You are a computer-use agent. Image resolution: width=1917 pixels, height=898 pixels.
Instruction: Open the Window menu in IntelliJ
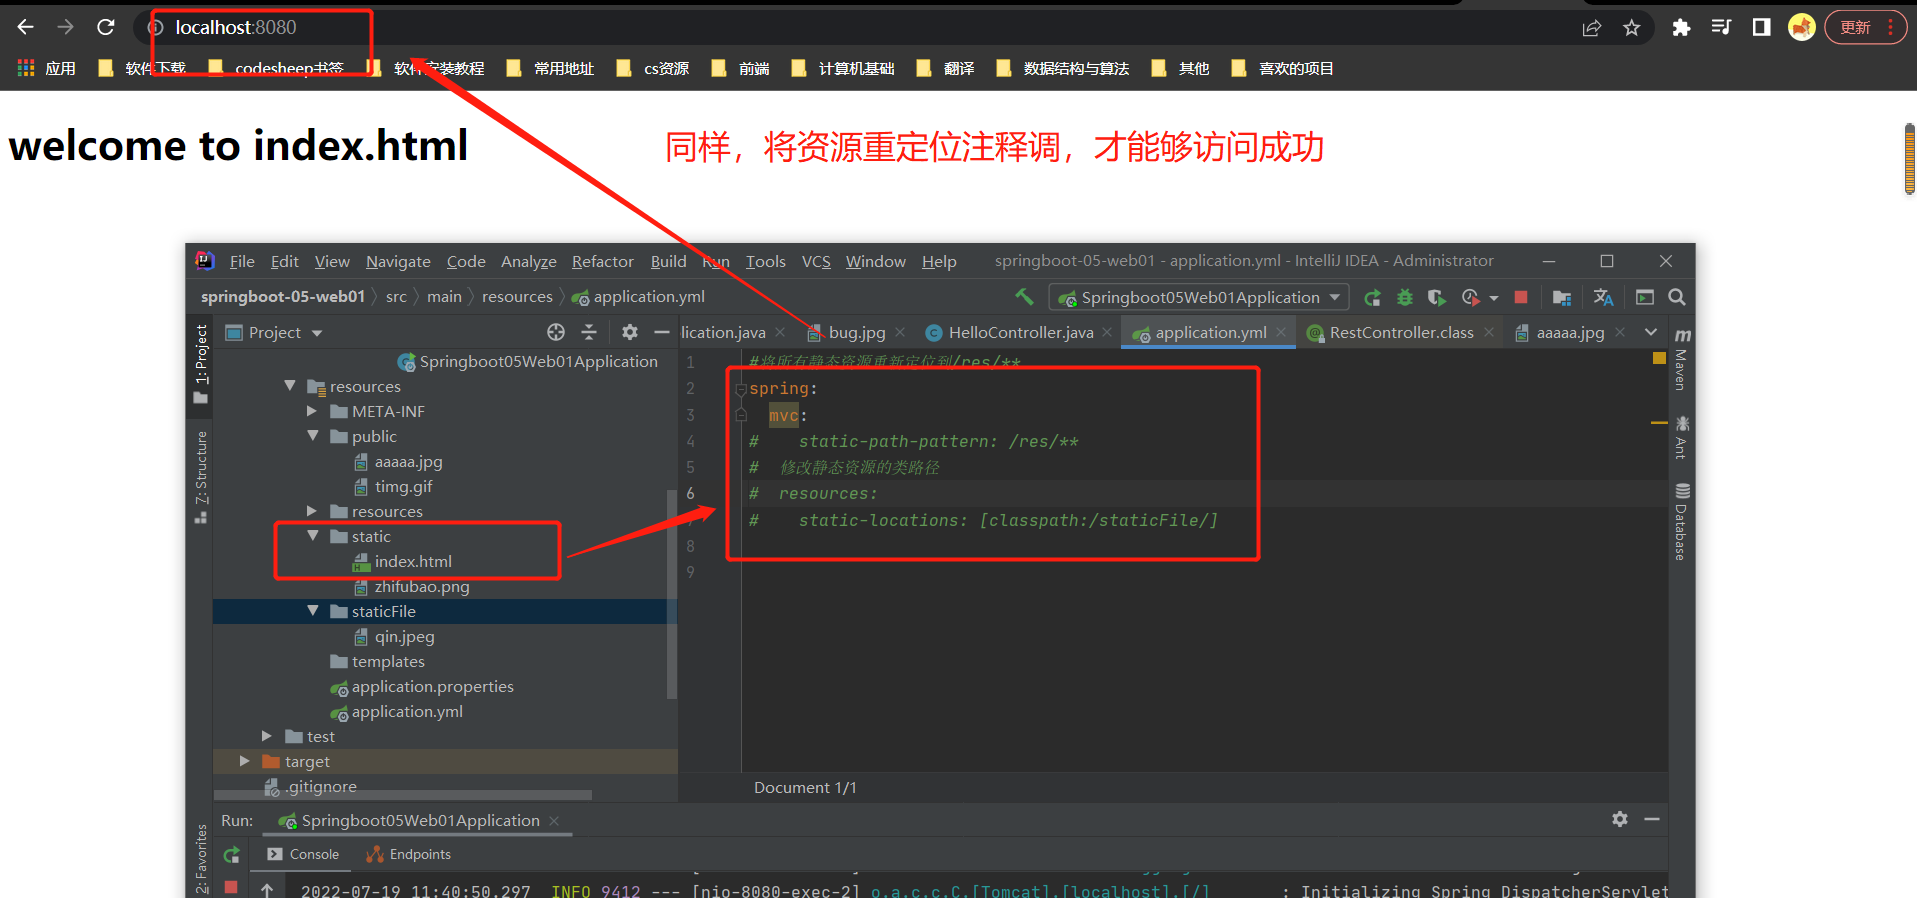(x=876, y=261)
